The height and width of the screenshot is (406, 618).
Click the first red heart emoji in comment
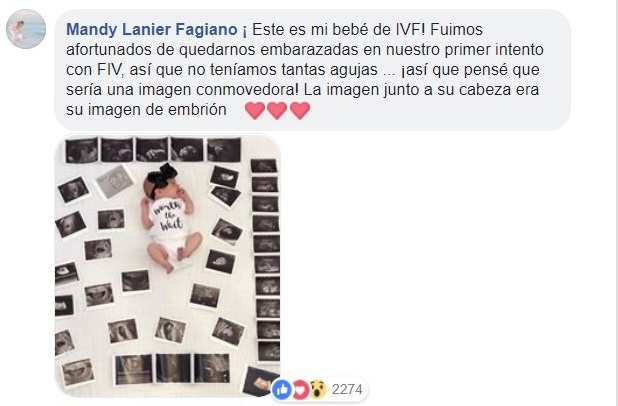pyautogui.click(x=255, y=110)
